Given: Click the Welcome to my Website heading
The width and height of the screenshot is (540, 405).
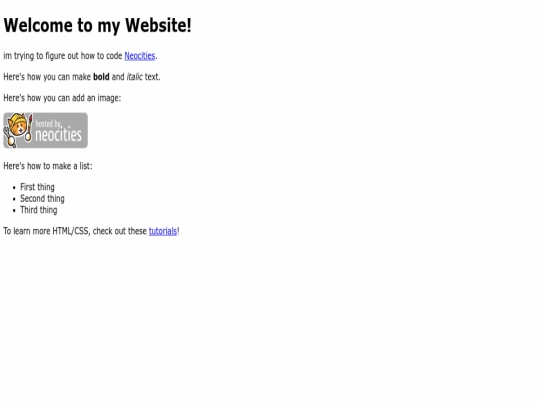Looking at the screenshot, I should (x=97, y=25).
